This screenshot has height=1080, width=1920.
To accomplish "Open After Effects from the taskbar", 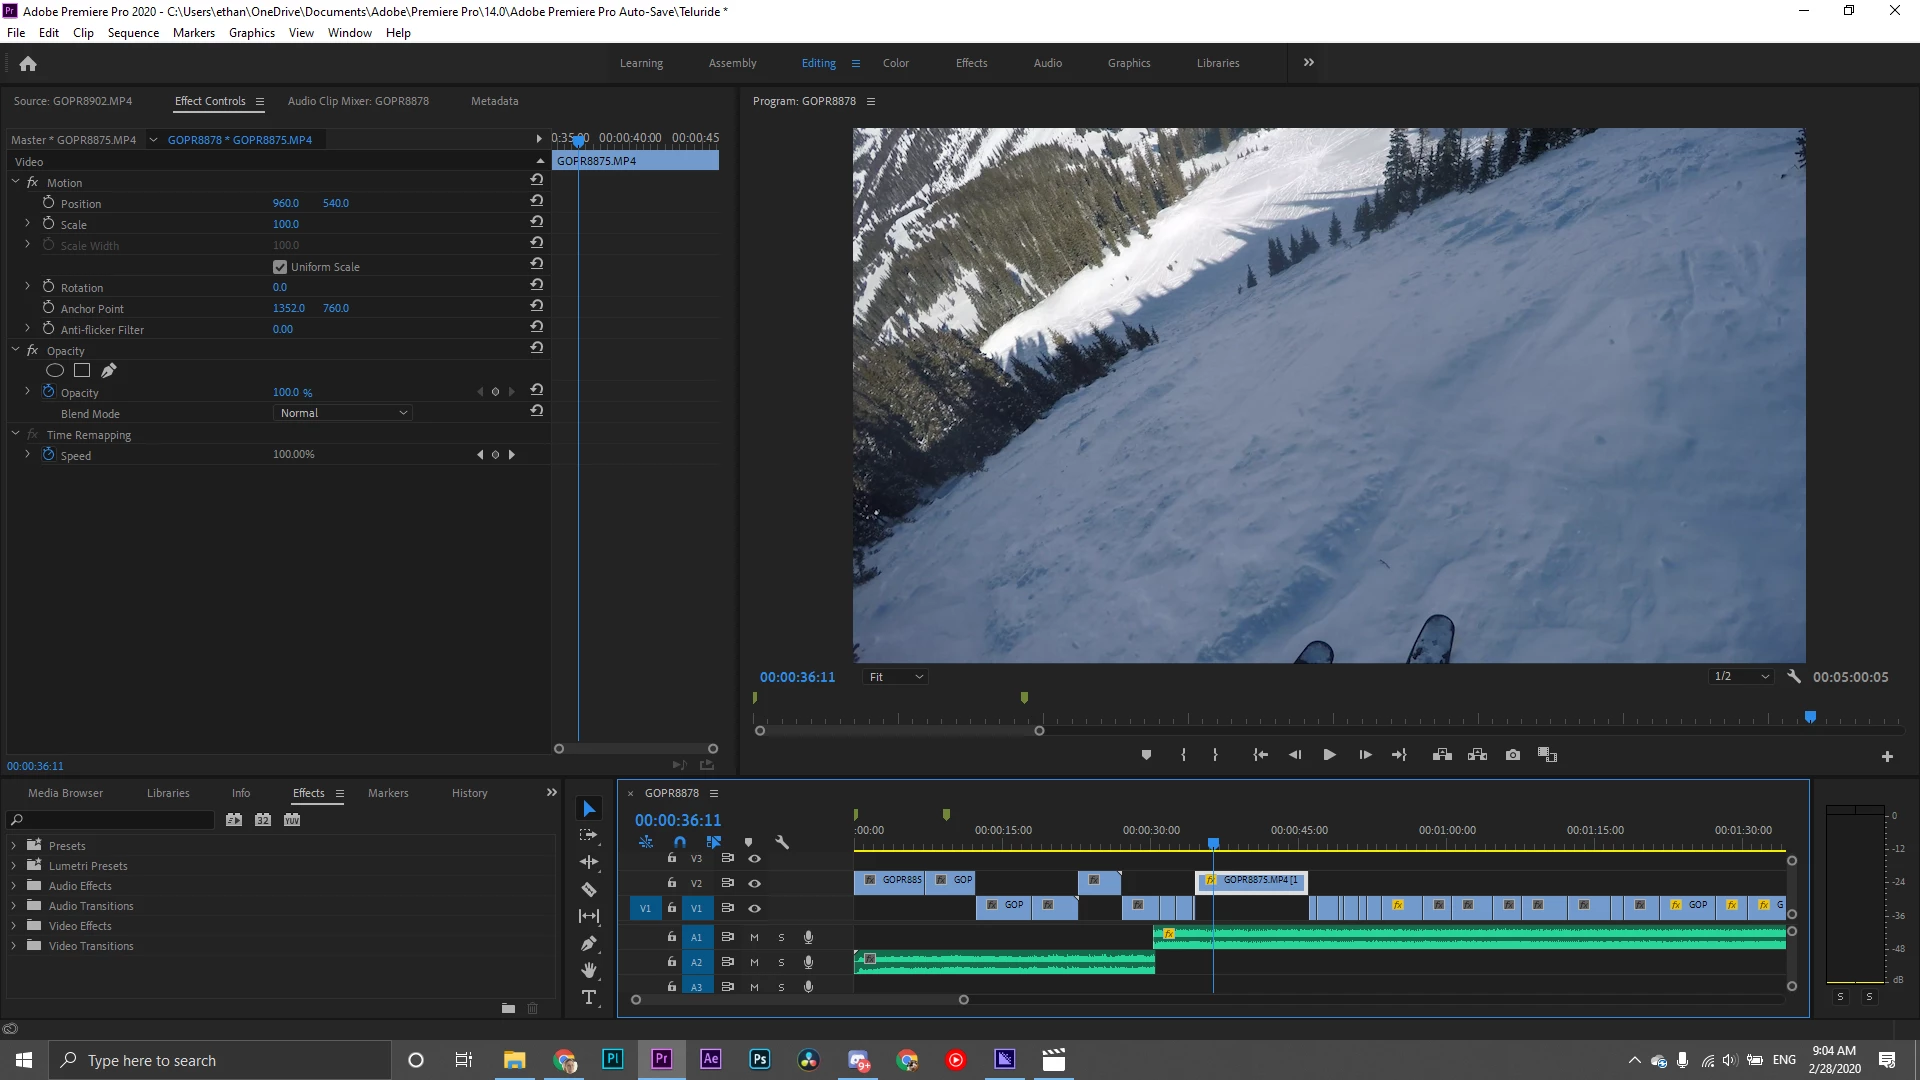I will click(x=710, y=1059).
